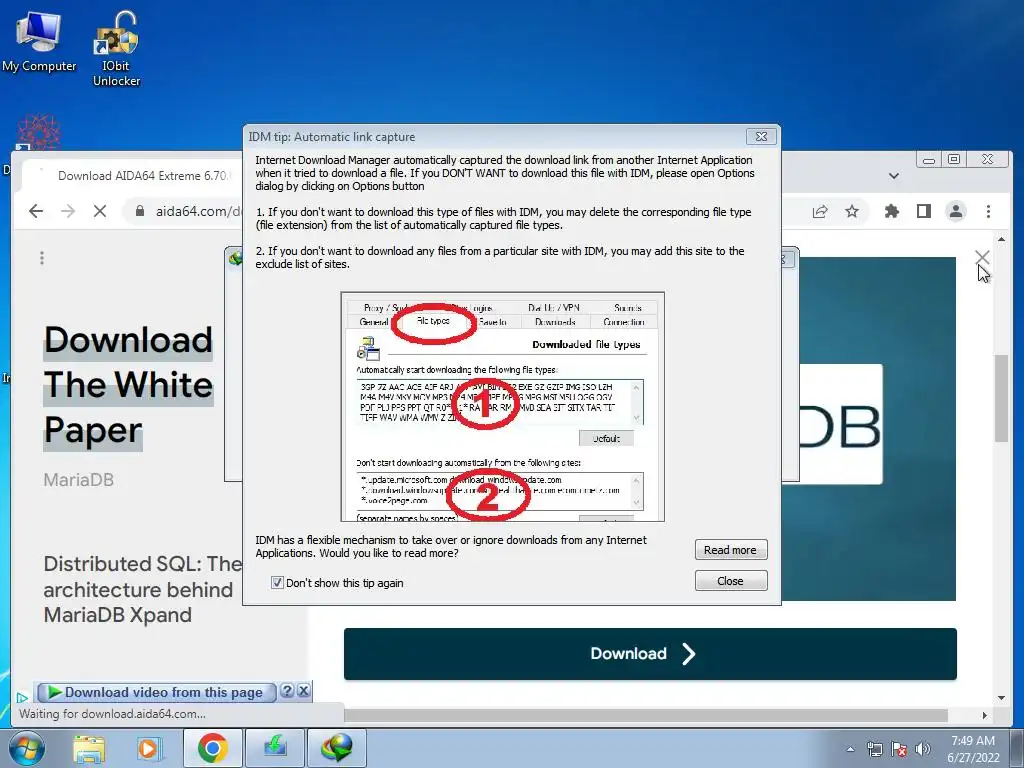Click the scroll up arrow on page
Image resolution: width=1024 pixels, height=768 pixels.
(x=1001, y=240)
